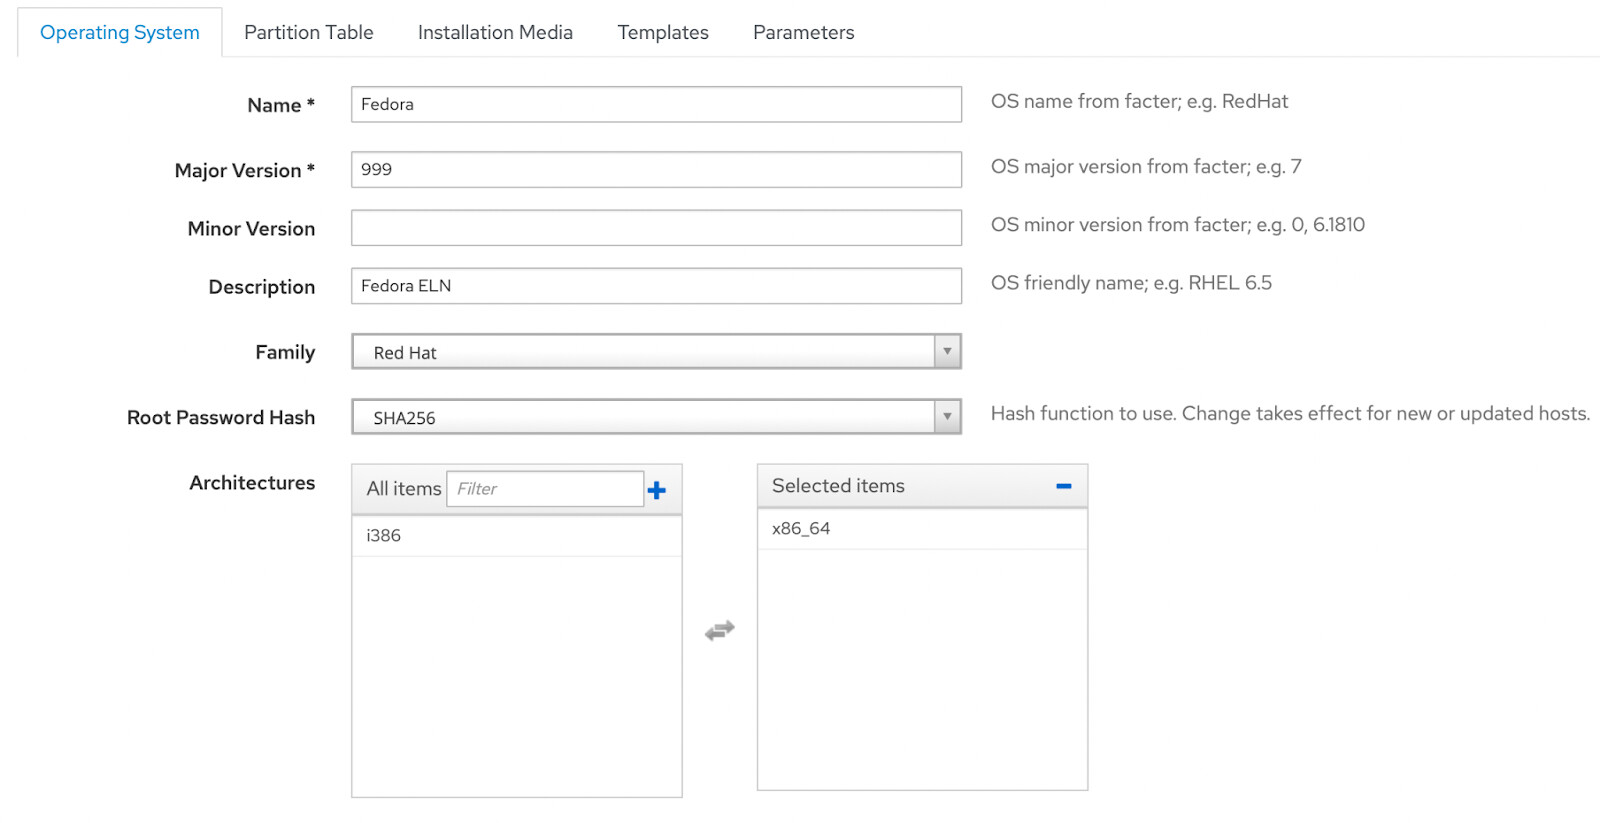Viewport: 1600px width, 823px height.
Task: Click the 'Description' field label
Action: point(262,287)
